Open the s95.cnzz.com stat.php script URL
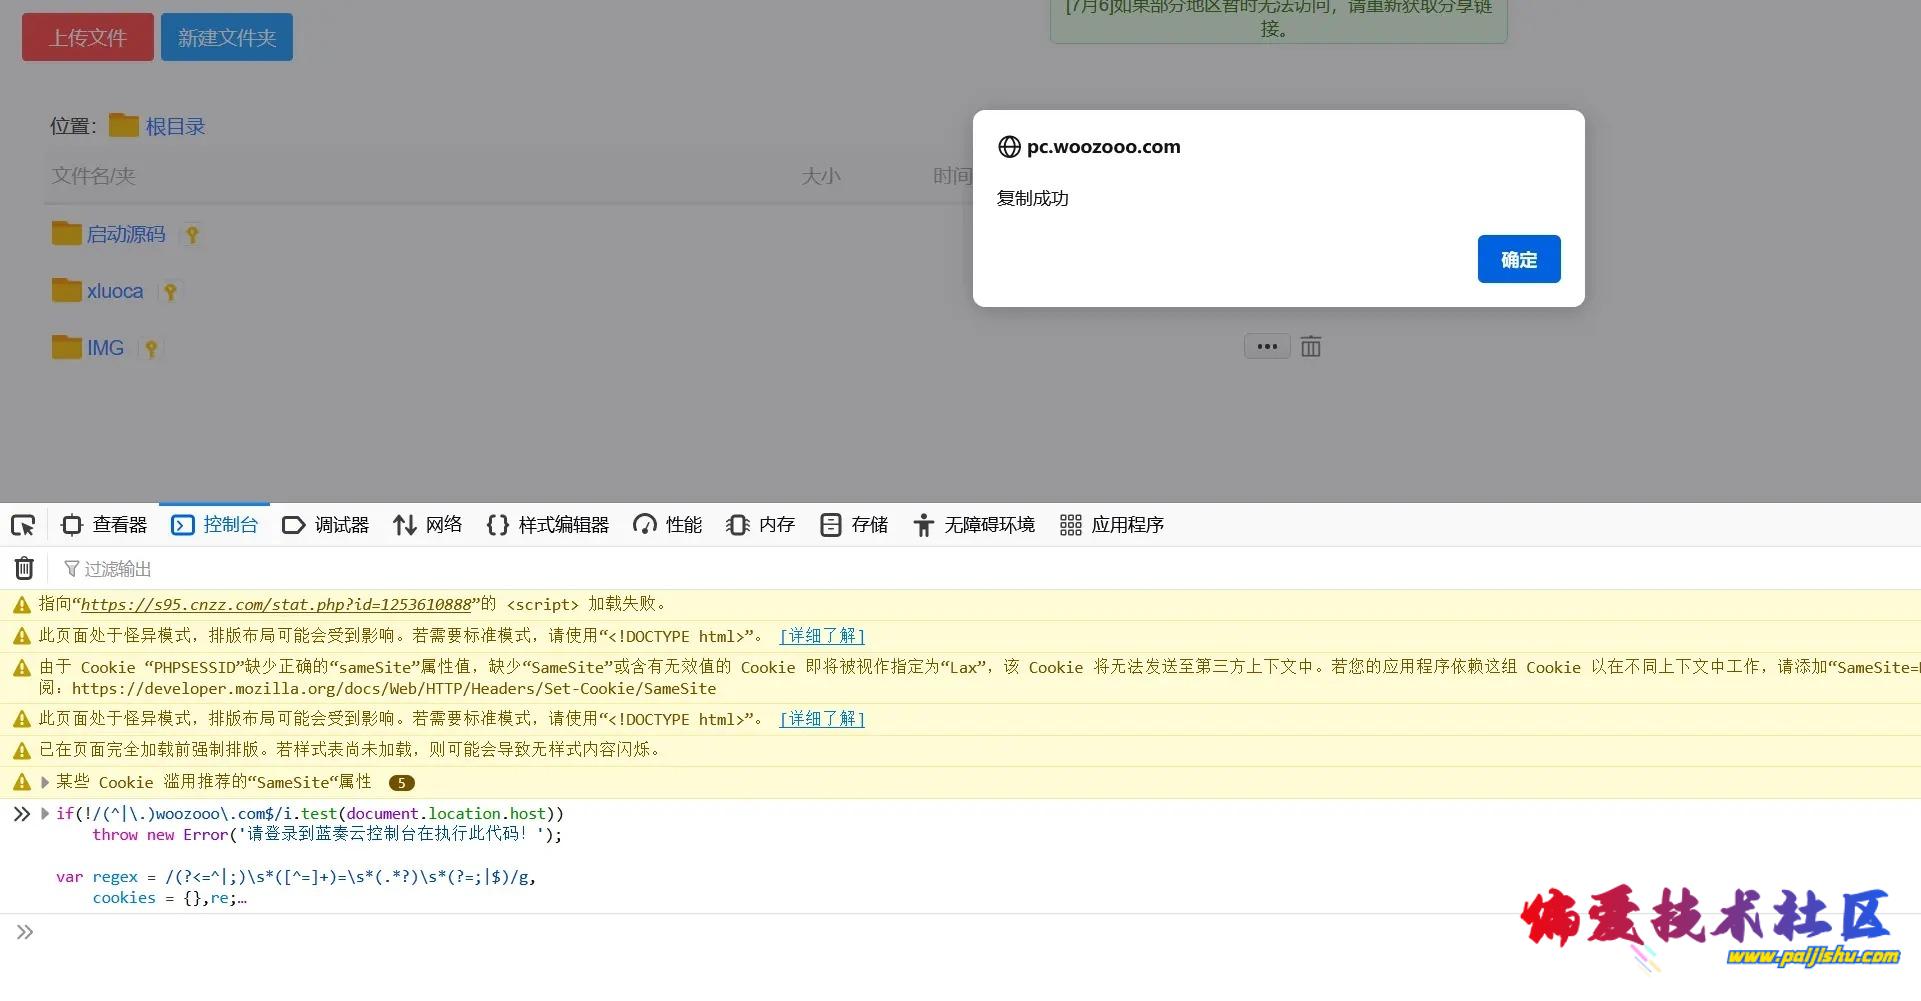Viewport: 1921px width, 1001px height. point(276,604)
